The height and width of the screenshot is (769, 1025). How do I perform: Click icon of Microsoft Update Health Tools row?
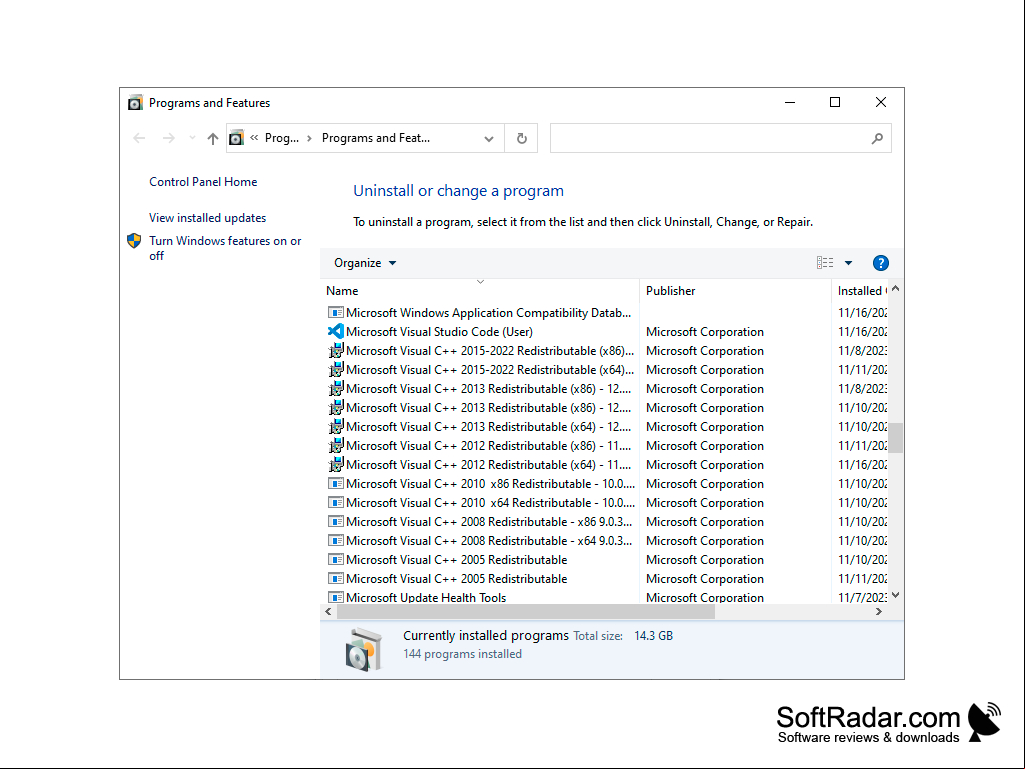[x=335, y=598]
